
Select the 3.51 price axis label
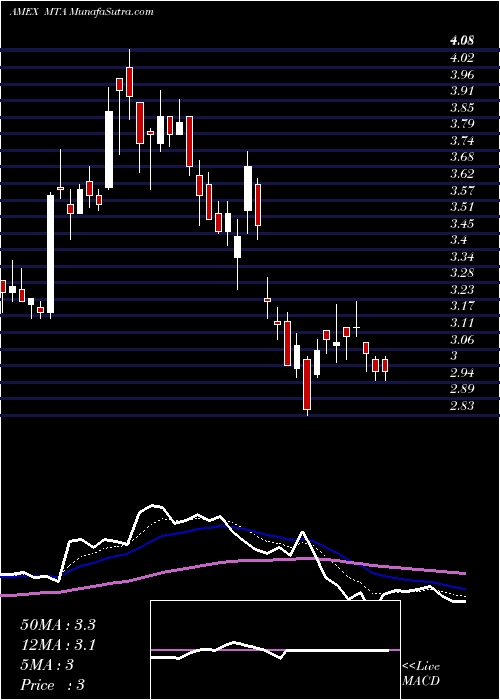[x=462, y=208]
